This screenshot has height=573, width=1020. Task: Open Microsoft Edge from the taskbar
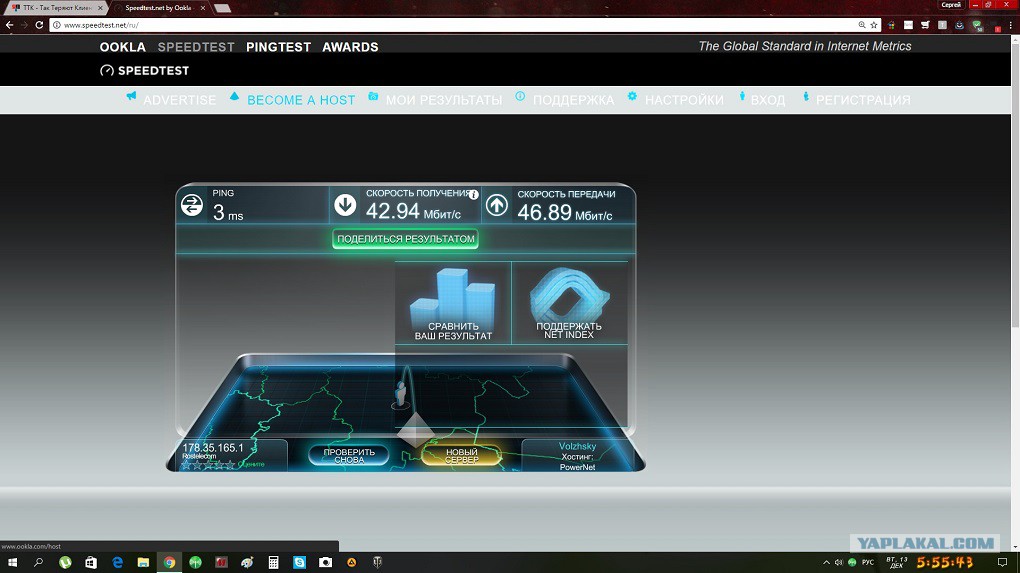[117, 562]
